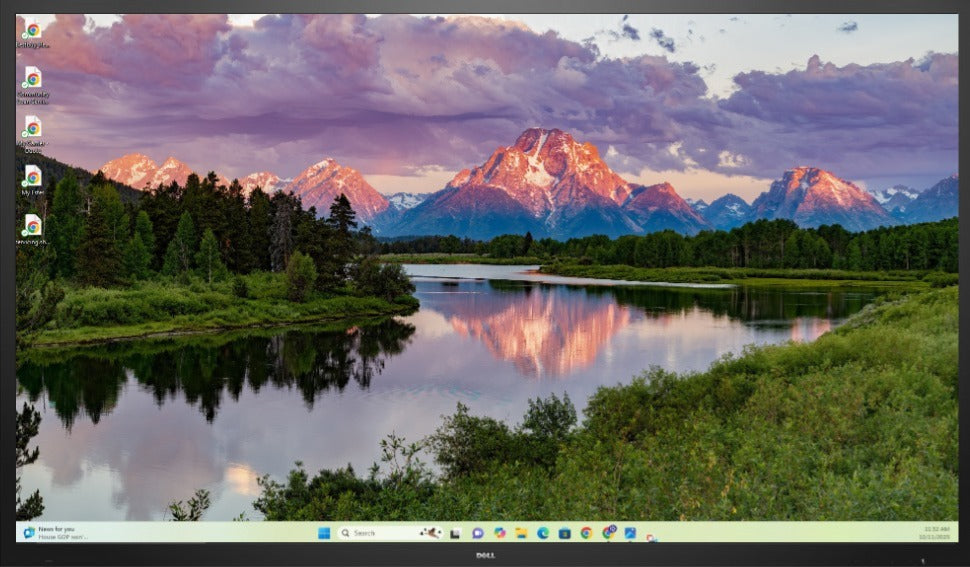The width and height of the screenshot is (970, 567).
Task: Click the small icon right of Photos
Action: 650,537
